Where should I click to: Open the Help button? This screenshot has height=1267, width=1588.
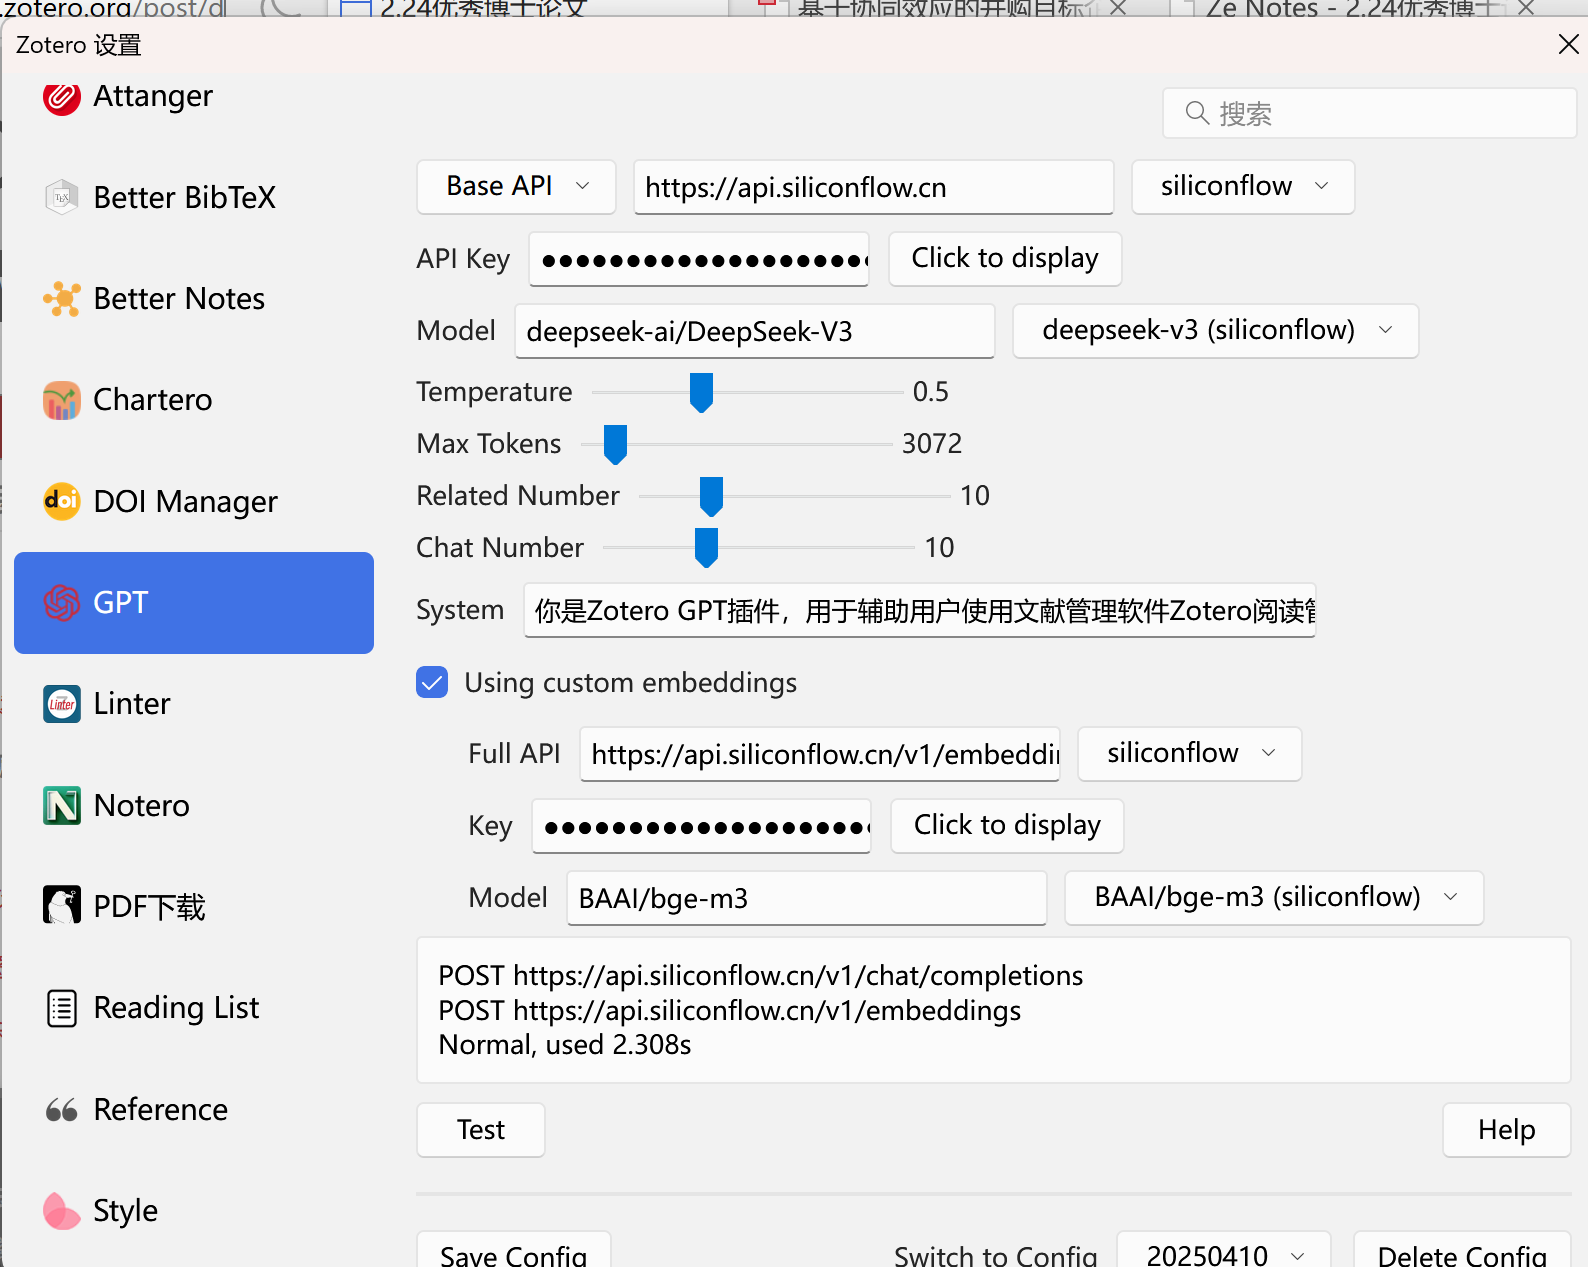pyautogui.click(x=1506, y=1130)
